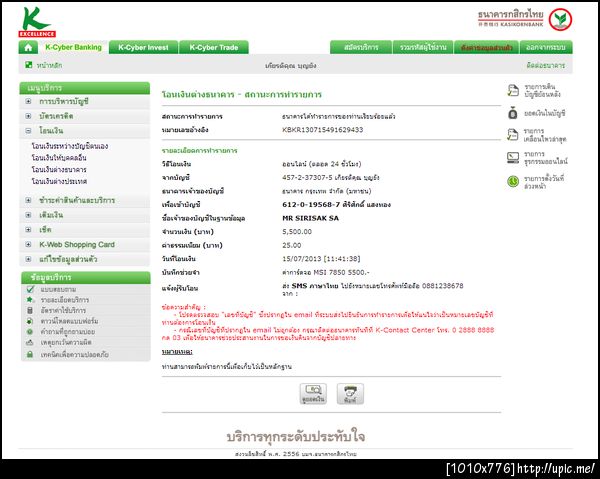Open the red-text tab beside ออกจากระบบ
600x479 pixels.
pyautogui.click(x=486, y=47)
